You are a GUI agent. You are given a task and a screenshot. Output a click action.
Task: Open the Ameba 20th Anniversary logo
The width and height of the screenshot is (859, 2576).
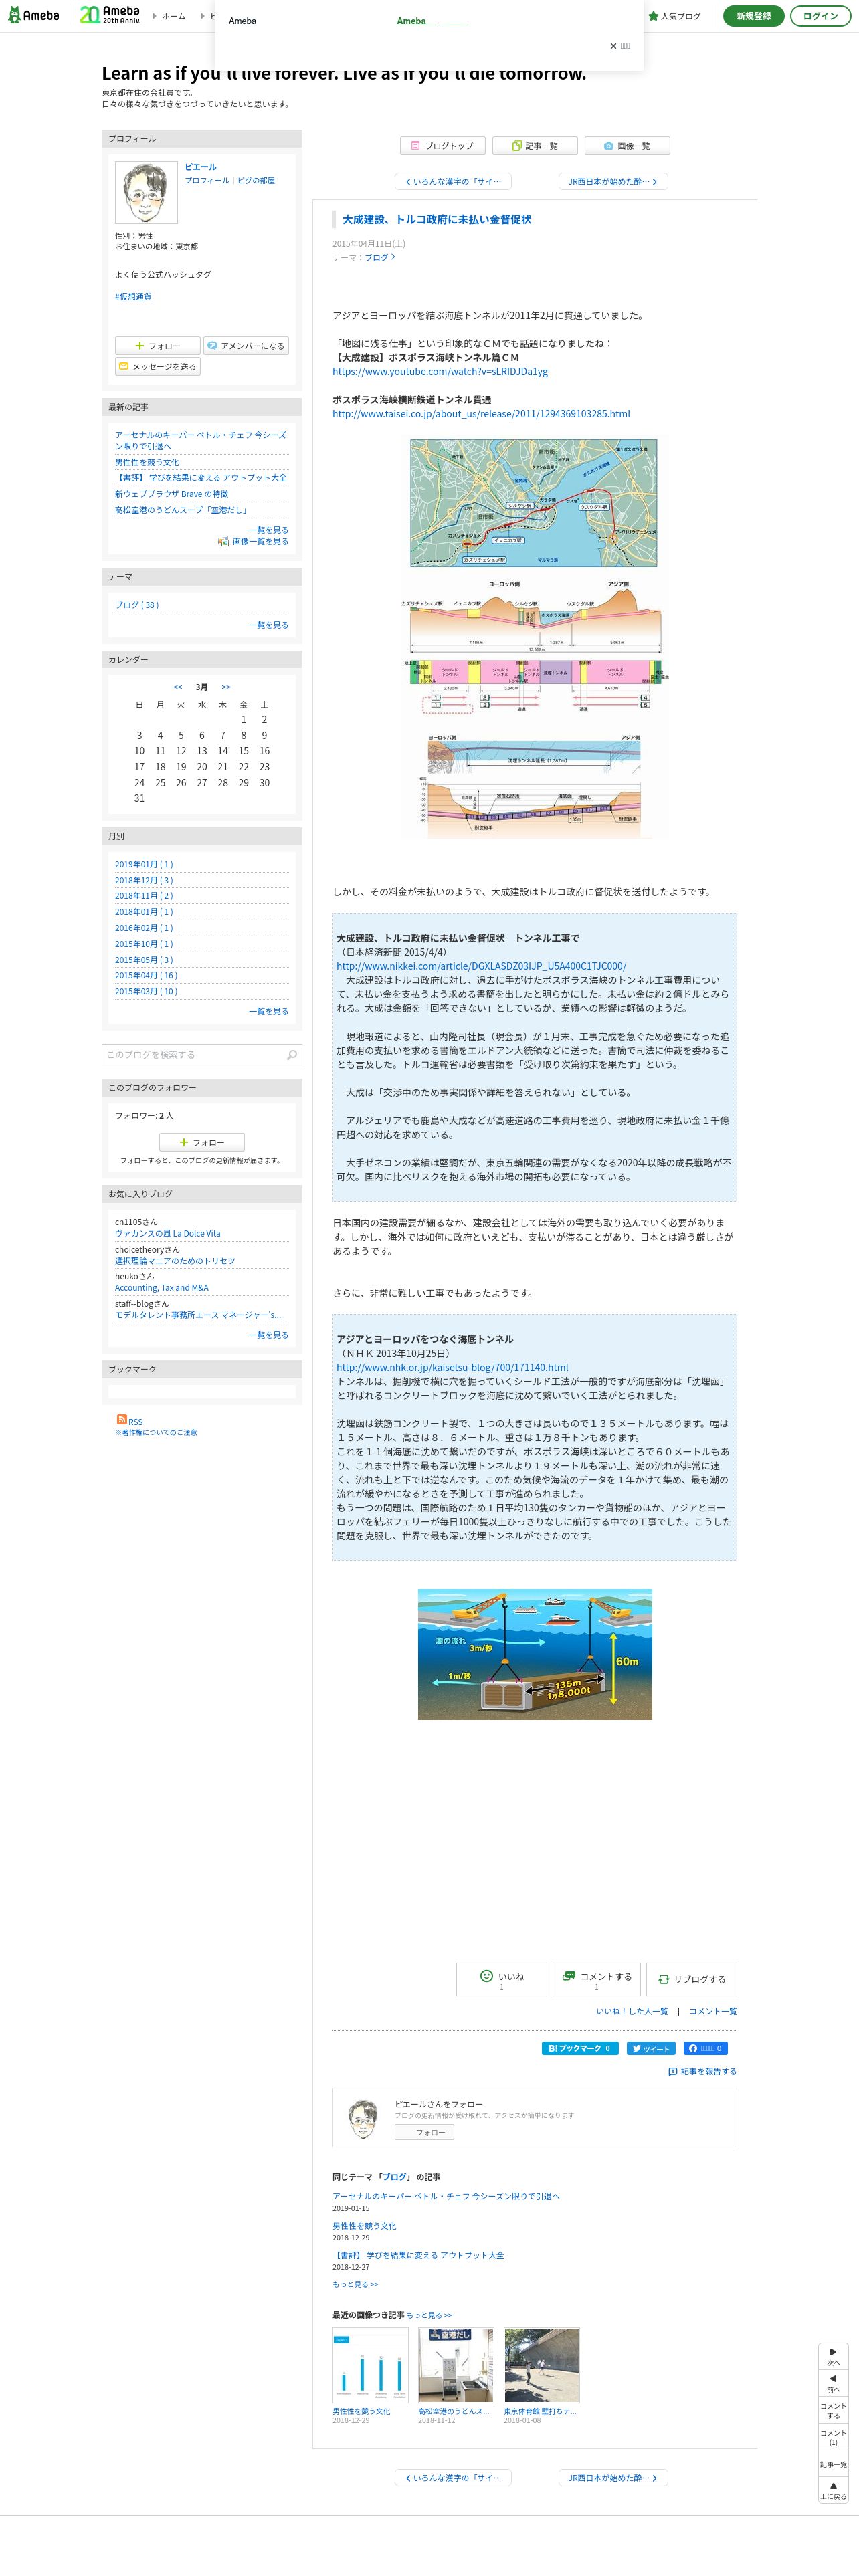(110, 15)
